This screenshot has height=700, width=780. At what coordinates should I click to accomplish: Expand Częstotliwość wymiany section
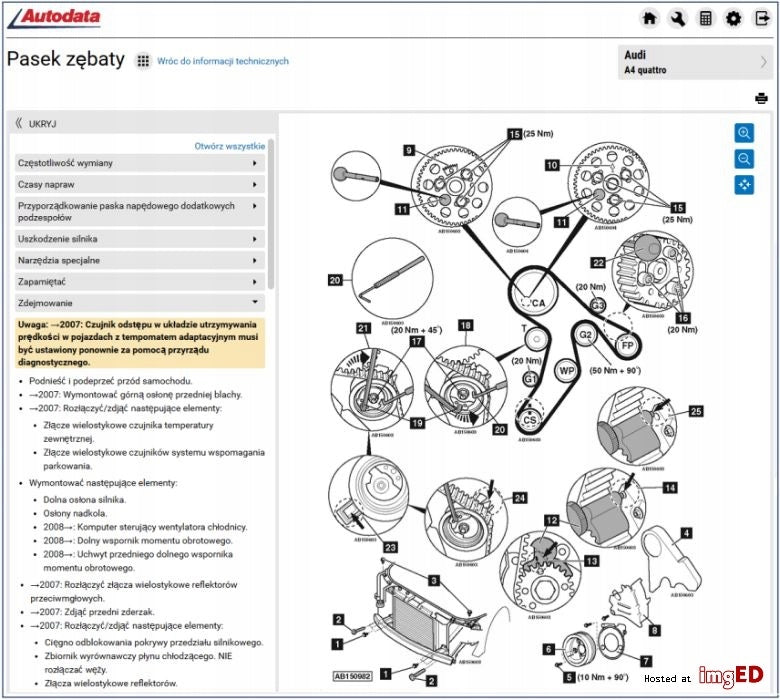point(140,163)
